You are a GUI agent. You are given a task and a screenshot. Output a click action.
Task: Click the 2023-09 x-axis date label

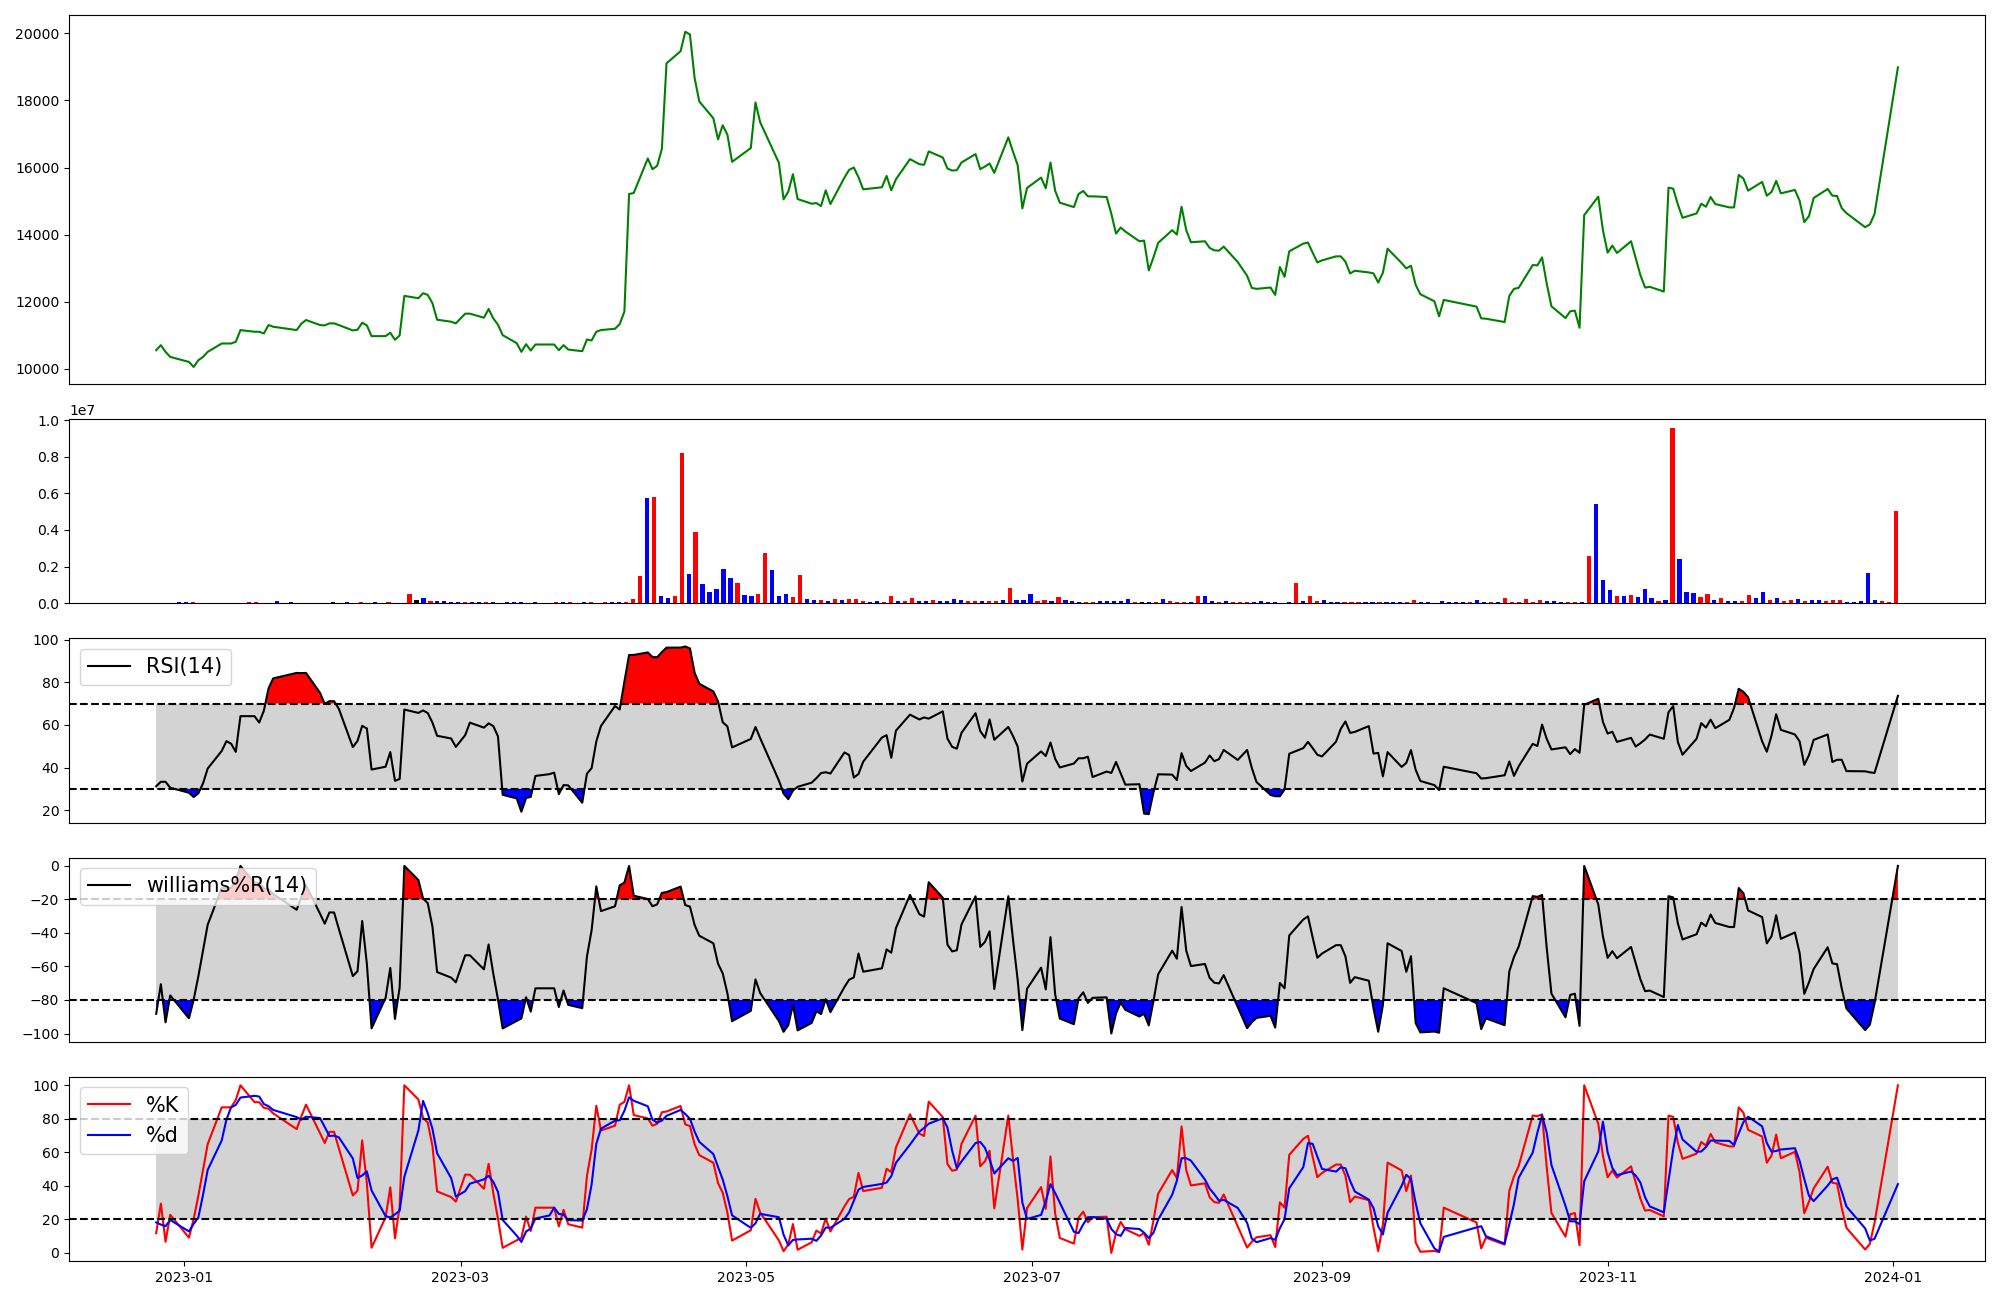pyautogui.click(x=1322, y=1277)
